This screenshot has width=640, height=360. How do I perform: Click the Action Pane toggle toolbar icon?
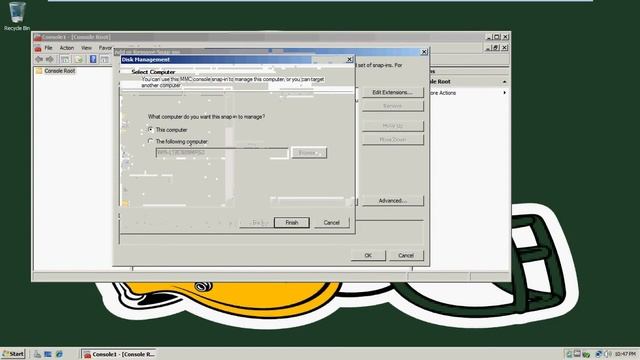[105, 60]
